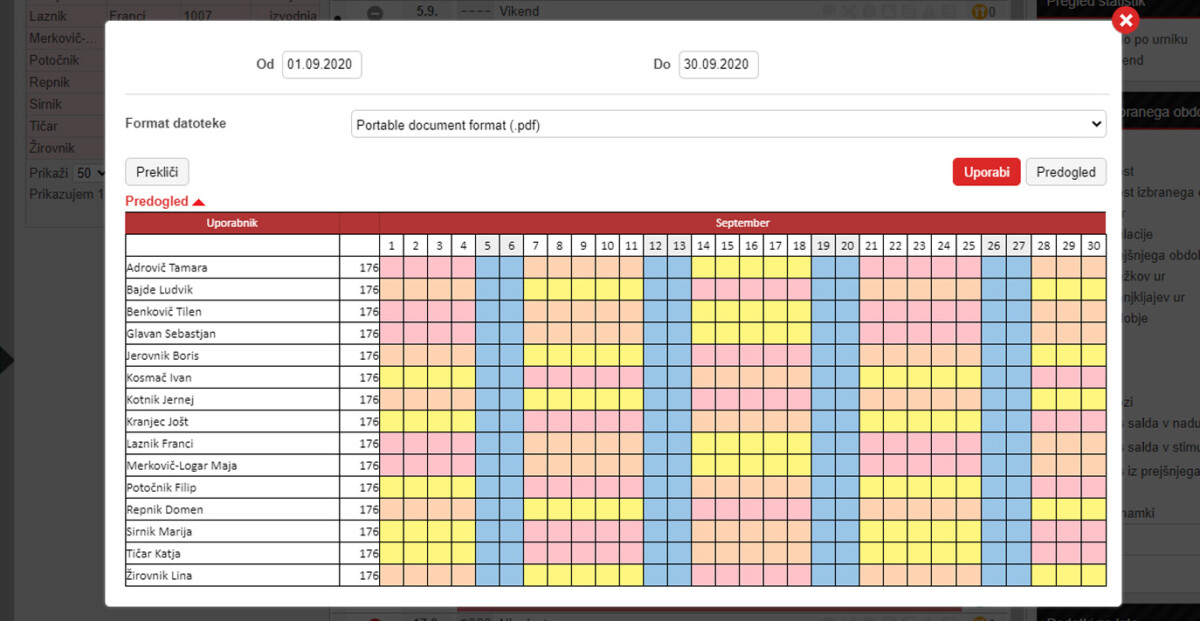Set the Od start date field
1200x621 pixels.
pos(322,64)
